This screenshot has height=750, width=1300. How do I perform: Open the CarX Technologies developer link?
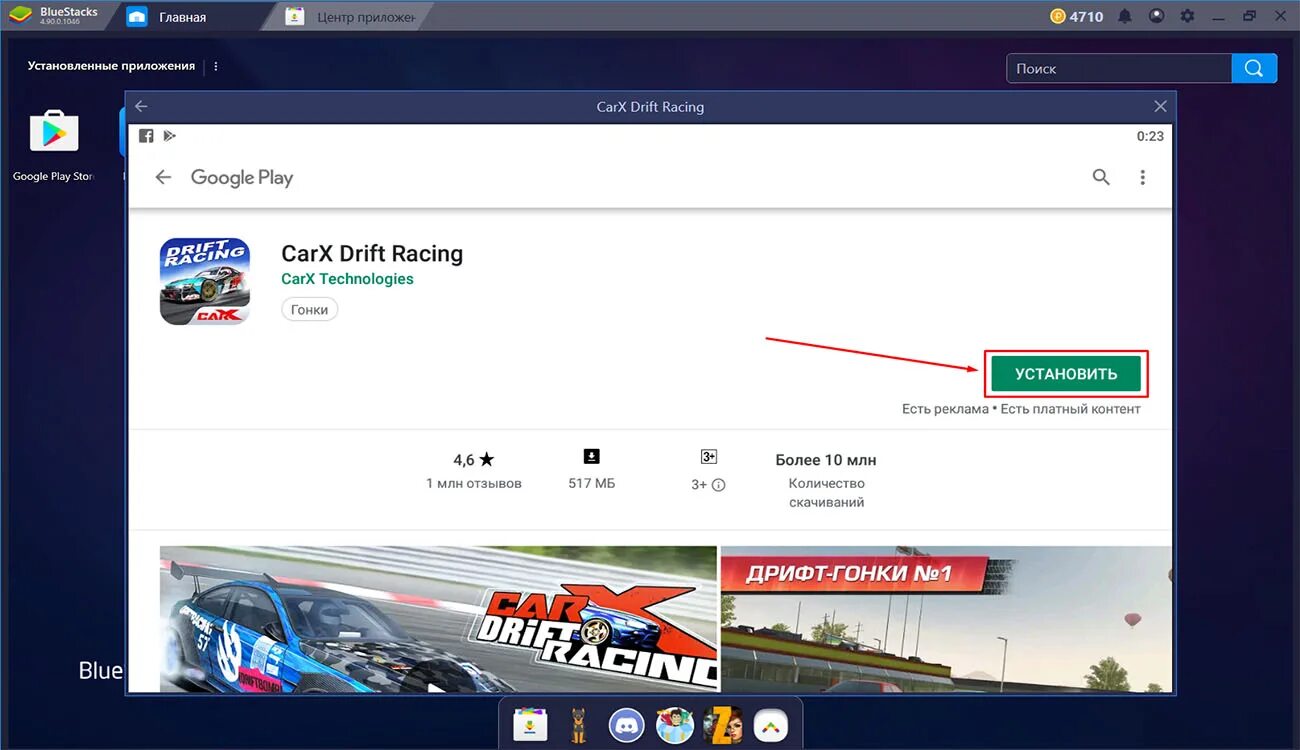pos(347,279)
